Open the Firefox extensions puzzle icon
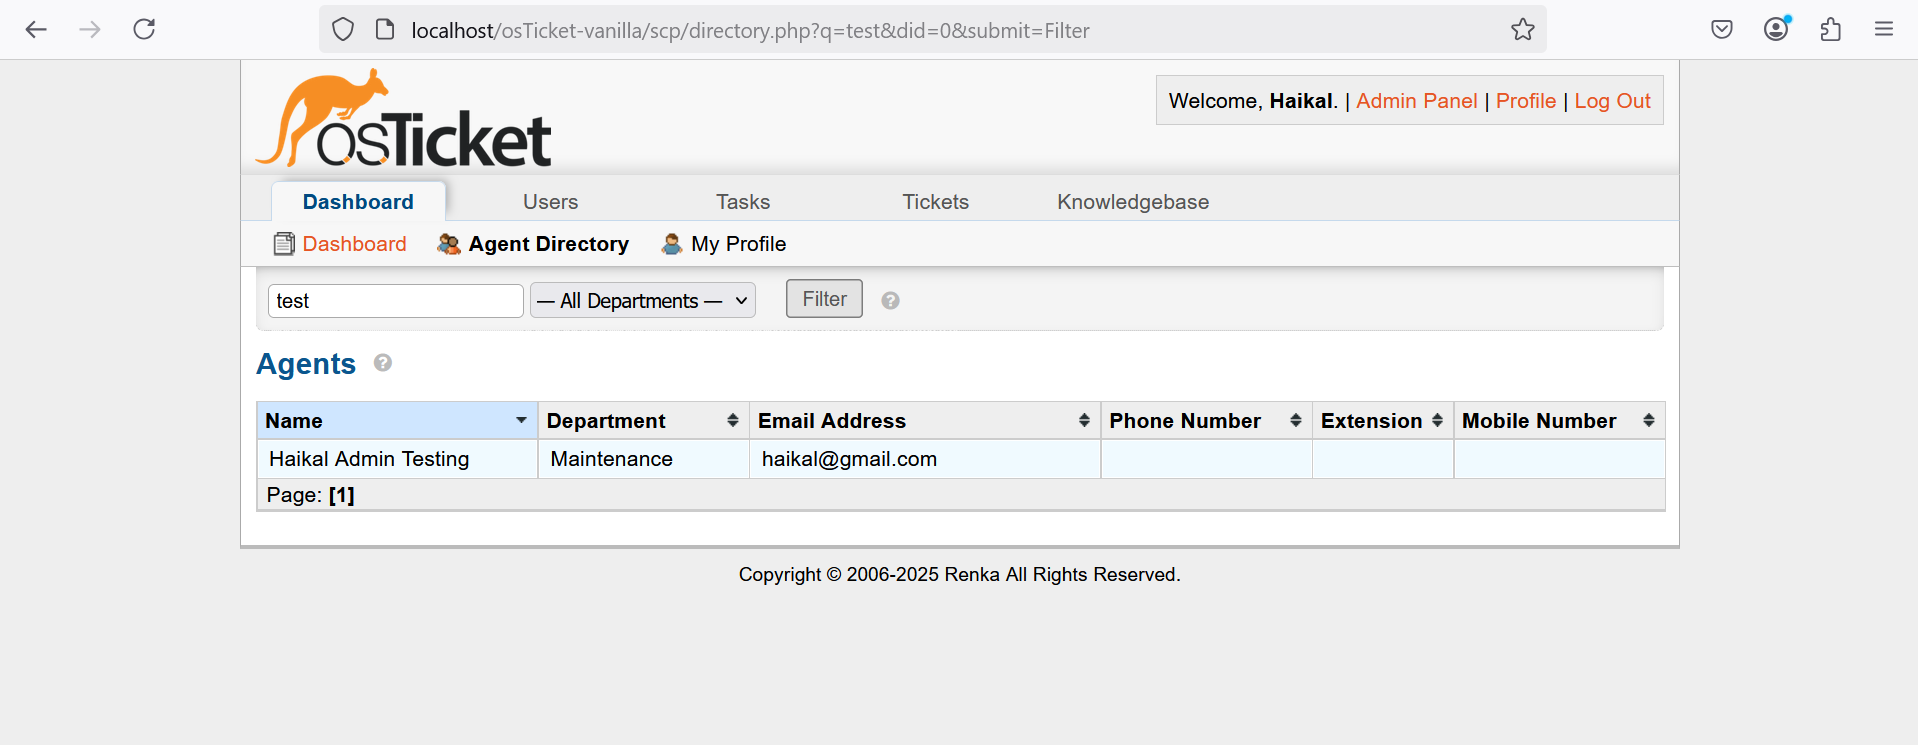 pos(1830,30)
